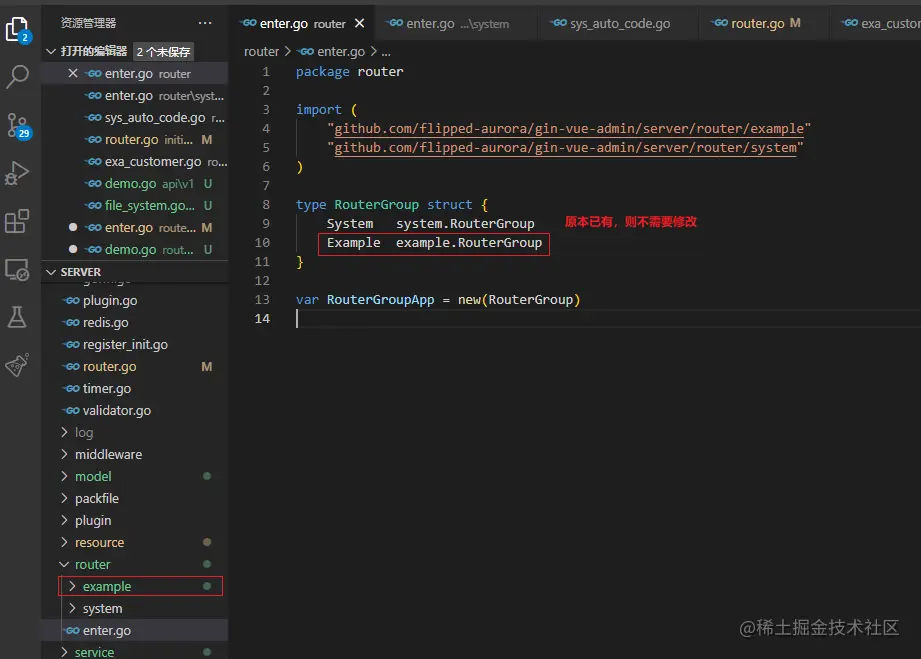Click the last activity bar icon with tag and flask

click(17, 365)
